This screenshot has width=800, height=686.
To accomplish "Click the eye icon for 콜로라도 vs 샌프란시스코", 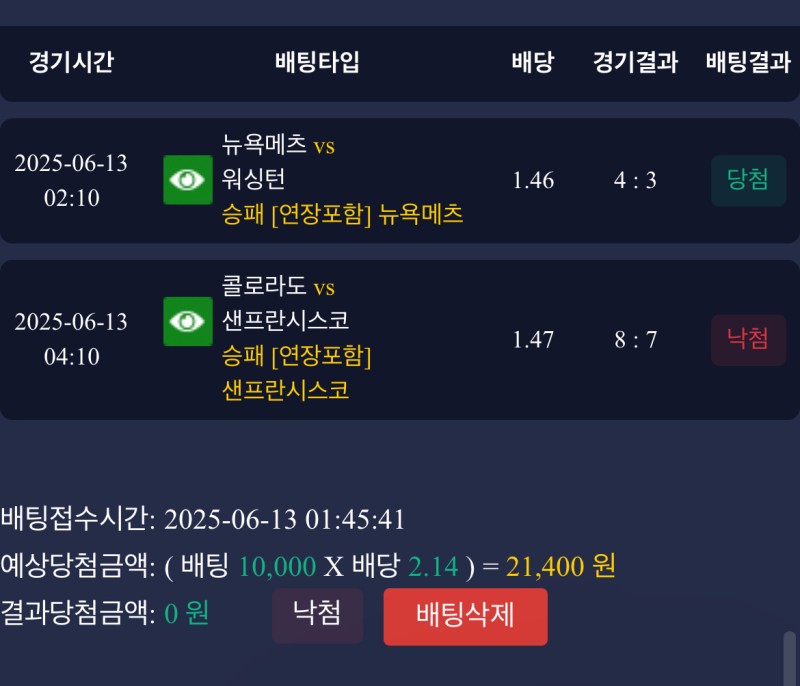I will [188, 321].
